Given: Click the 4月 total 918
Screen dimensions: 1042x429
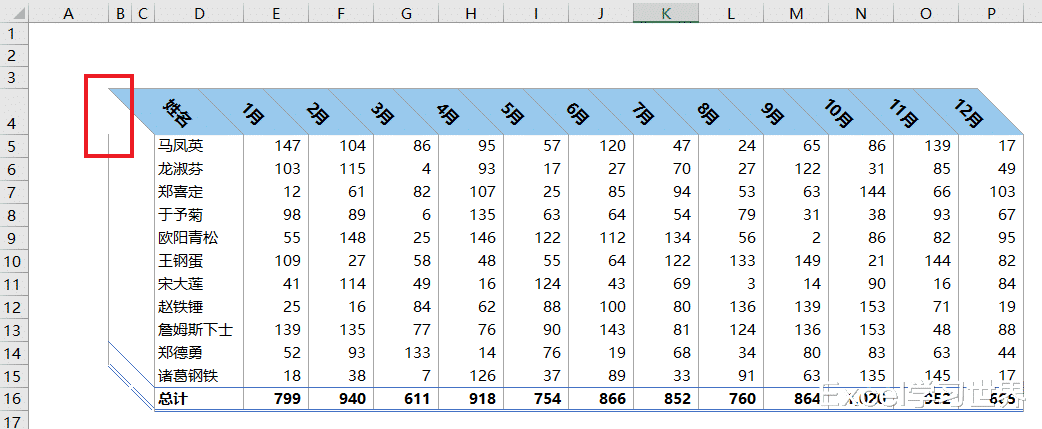Looking at the screenshot, I should point(471,398).
